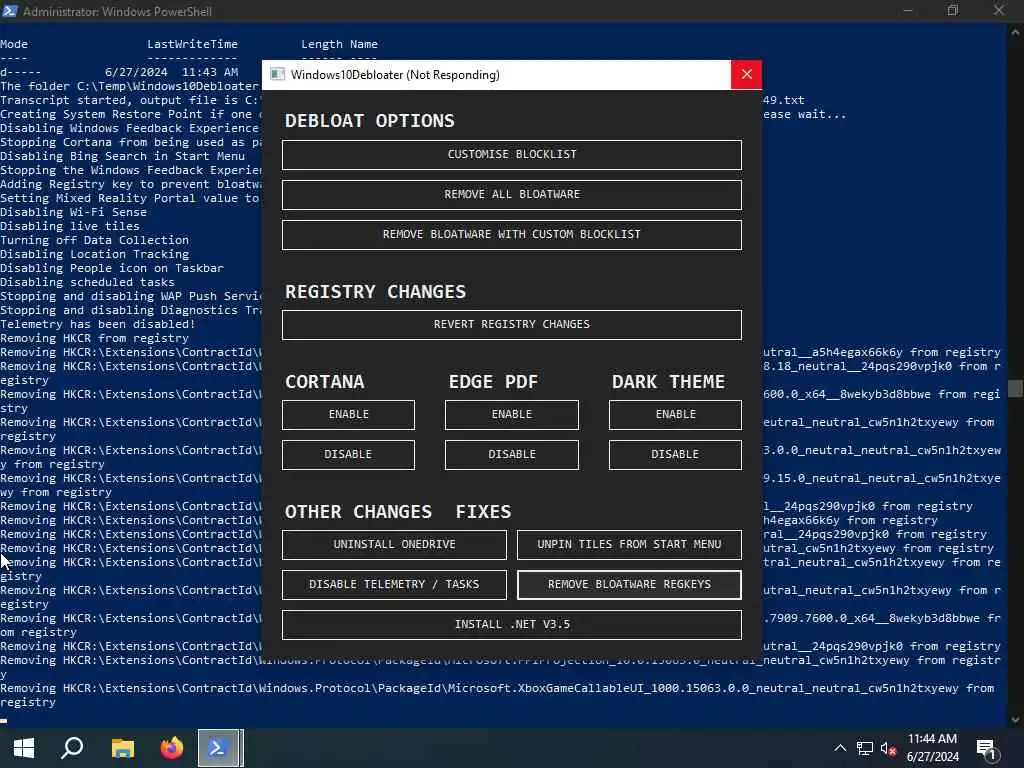The width and height of the screenshot is (1024, 768).
Task: Click 'Turning off Data Collection' line
Action: pos(94,240)
